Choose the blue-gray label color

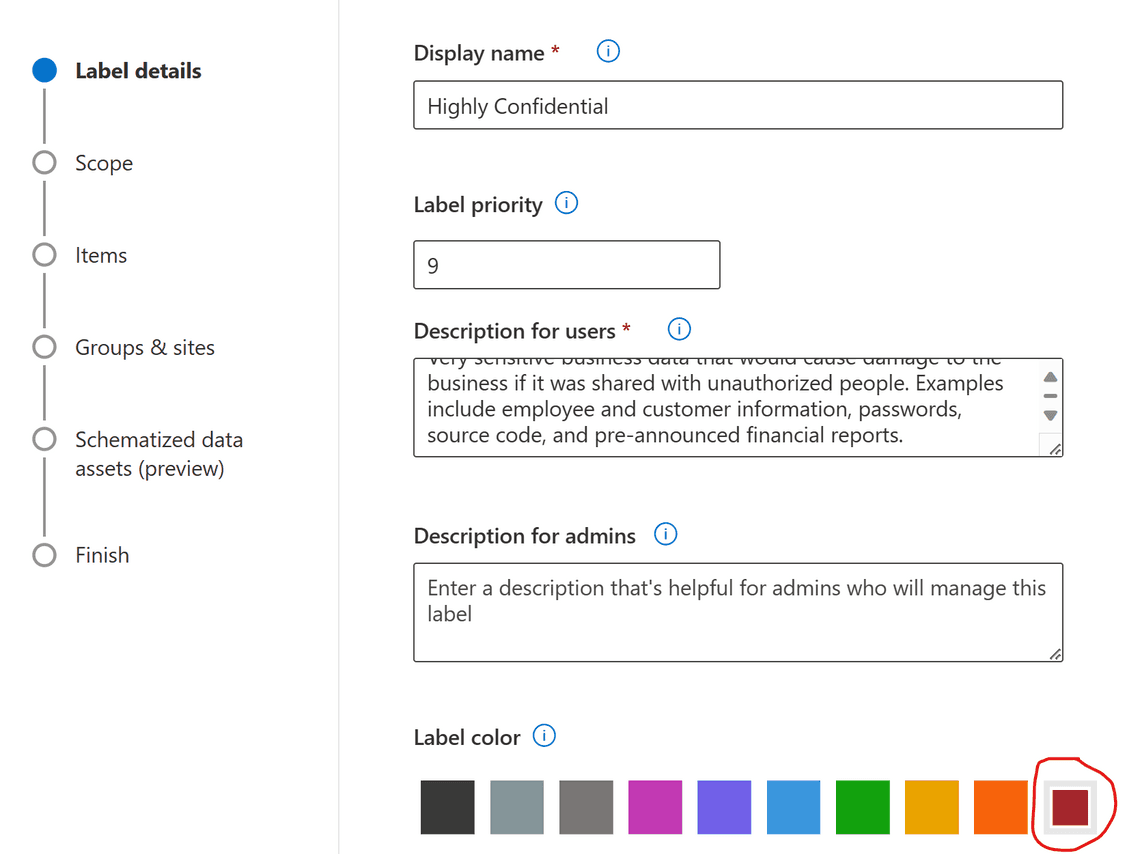pyautogui.click(x=517, y=807)
